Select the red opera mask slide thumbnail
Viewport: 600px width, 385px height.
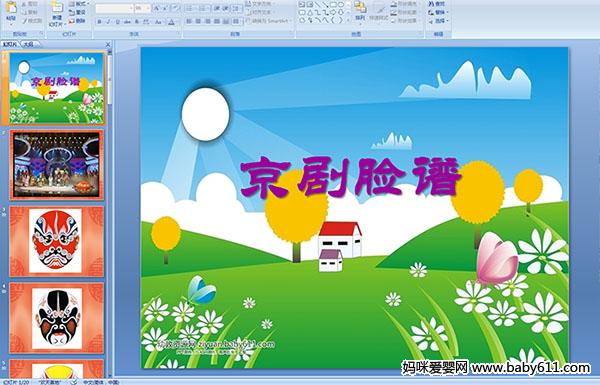tap(57, 241)
